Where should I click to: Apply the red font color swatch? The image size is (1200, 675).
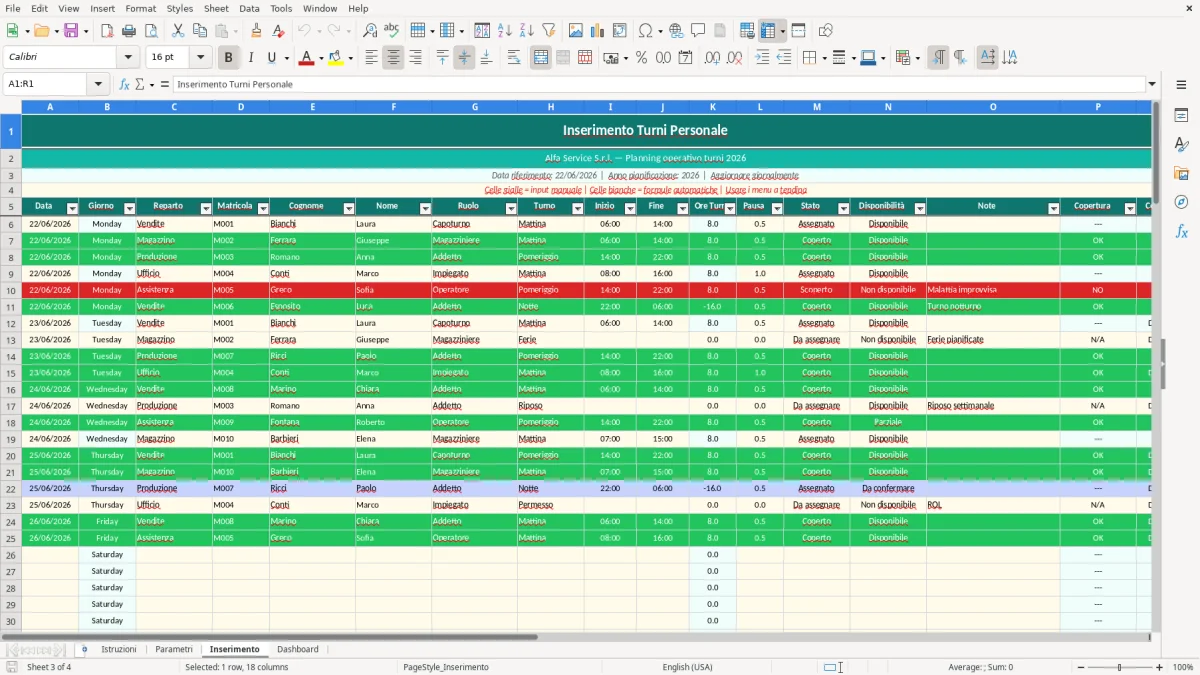(305, 58)
